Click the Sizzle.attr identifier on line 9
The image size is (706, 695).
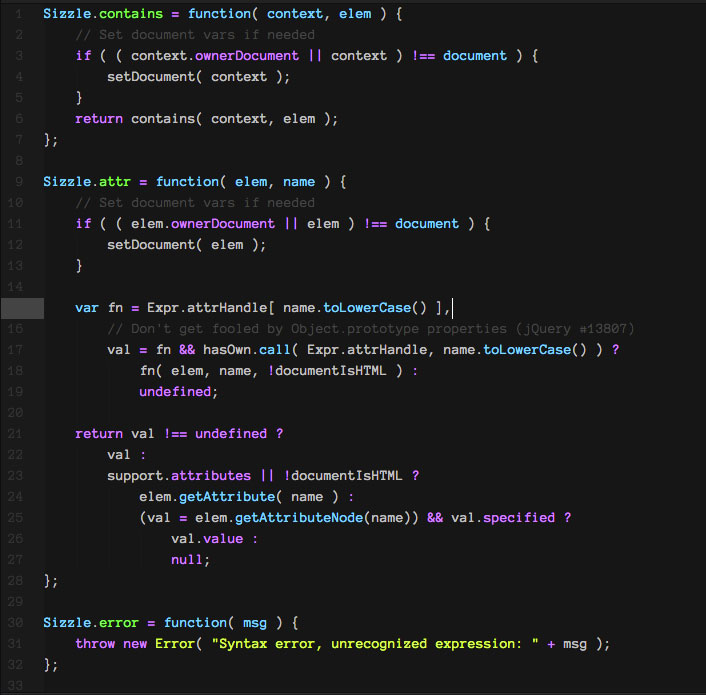click(x=87, y=182)
